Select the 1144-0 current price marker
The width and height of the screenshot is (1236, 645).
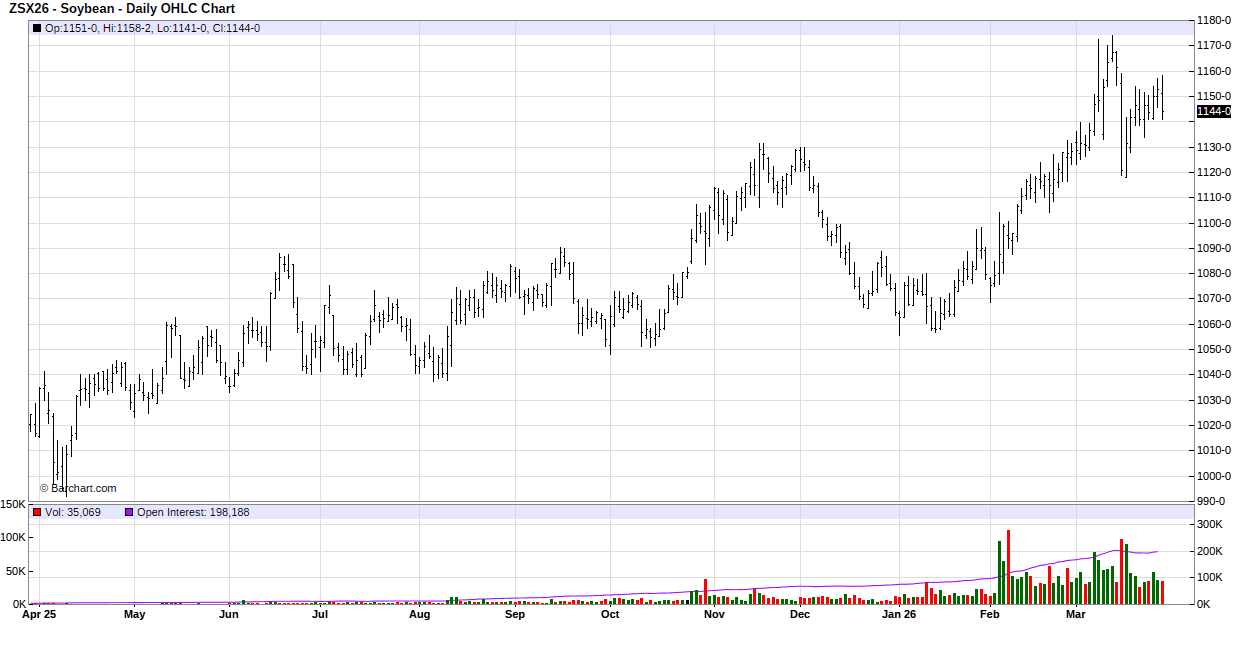tap(1213, 111)
